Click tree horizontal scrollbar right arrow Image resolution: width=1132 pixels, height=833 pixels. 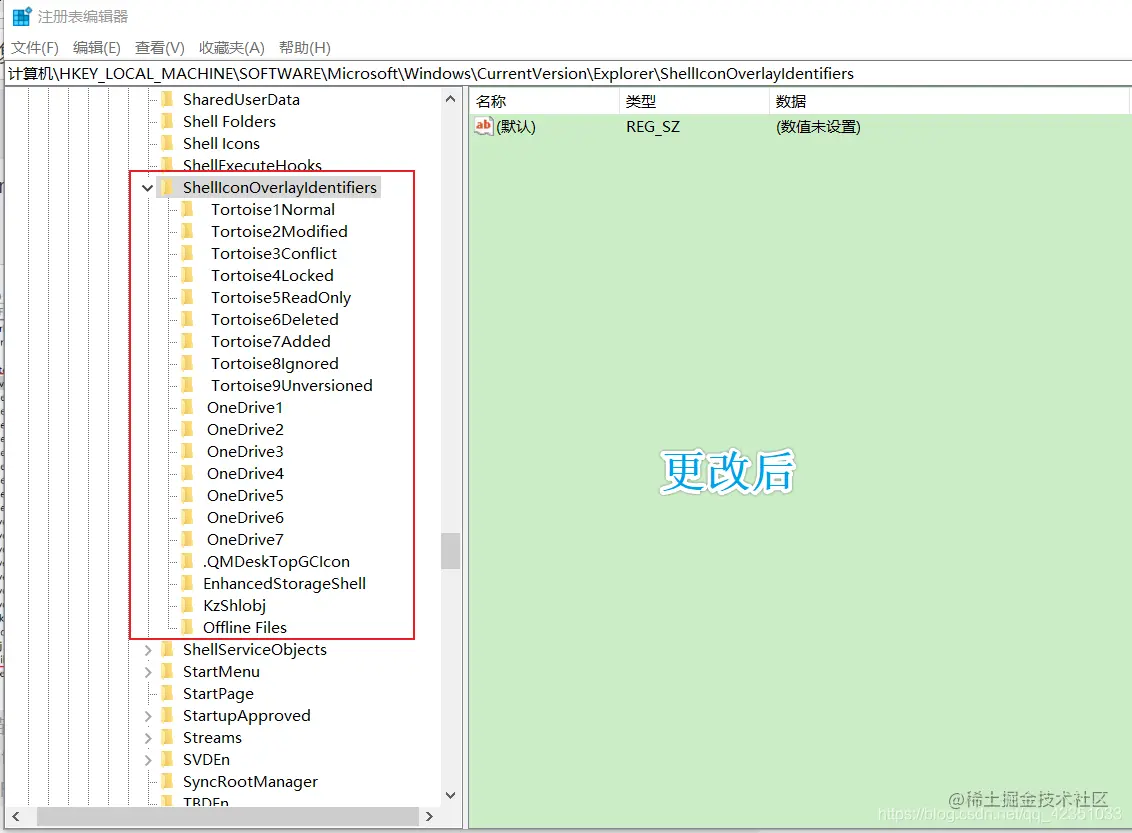pos(430,816)
